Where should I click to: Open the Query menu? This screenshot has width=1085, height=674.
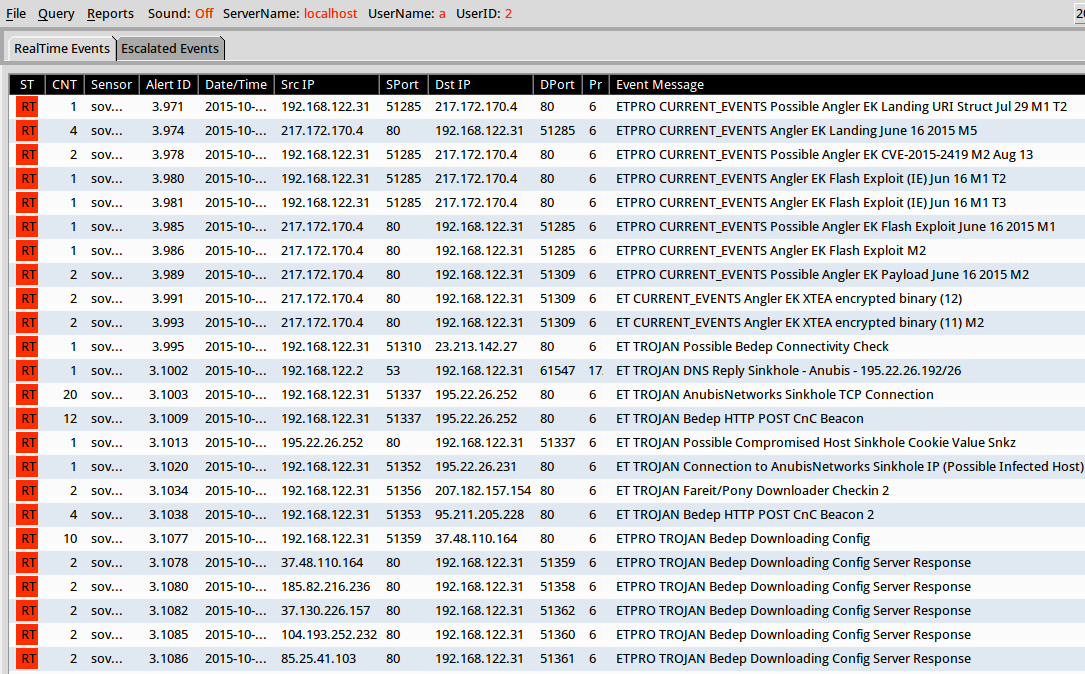pyautogui.click(x=56, y=14)
